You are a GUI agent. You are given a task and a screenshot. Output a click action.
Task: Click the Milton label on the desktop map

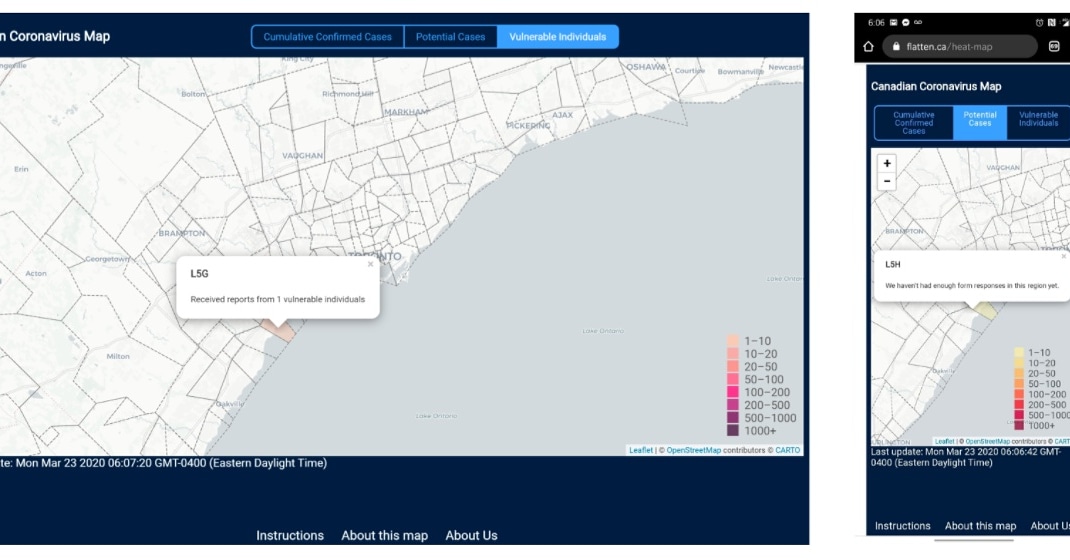point(118,356)
